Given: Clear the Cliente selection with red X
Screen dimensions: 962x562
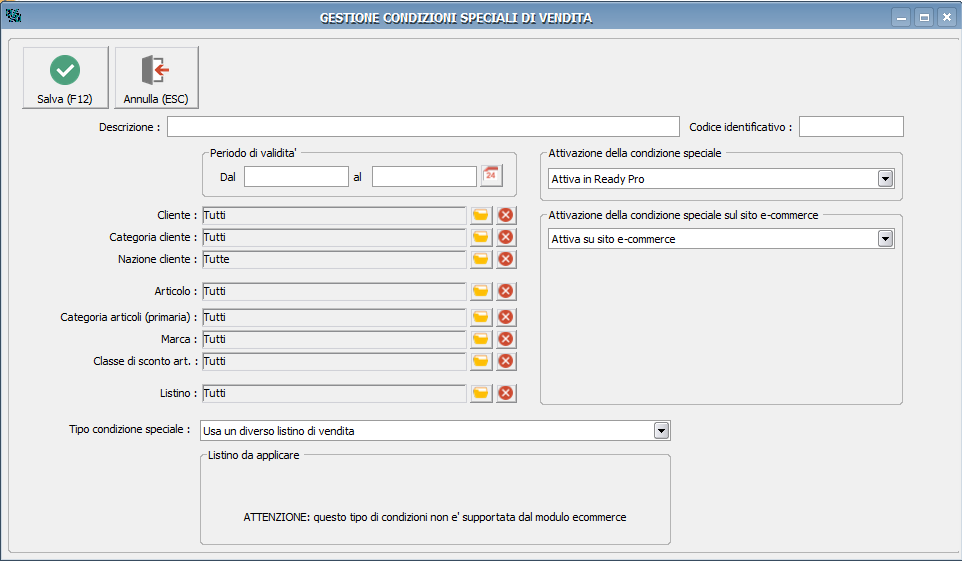Looking at the screenshot, I should [x=506, y=215].
